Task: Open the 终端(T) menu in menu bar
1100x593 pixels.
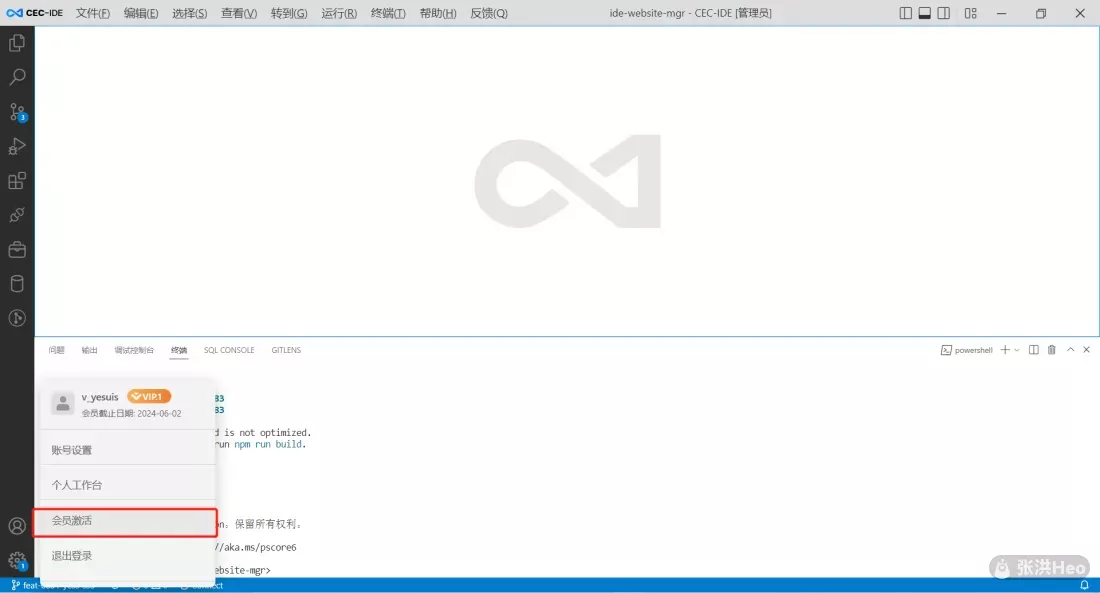Action: 388,13
